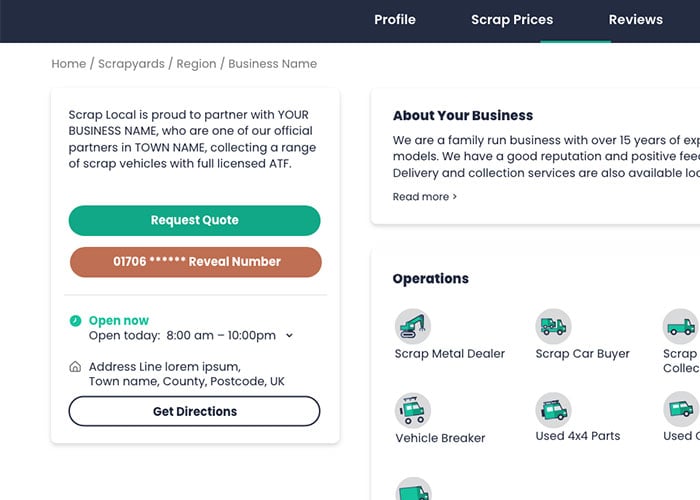700x500 pixels.
Task: Open the Profile tab
Action: pos(395,20)
